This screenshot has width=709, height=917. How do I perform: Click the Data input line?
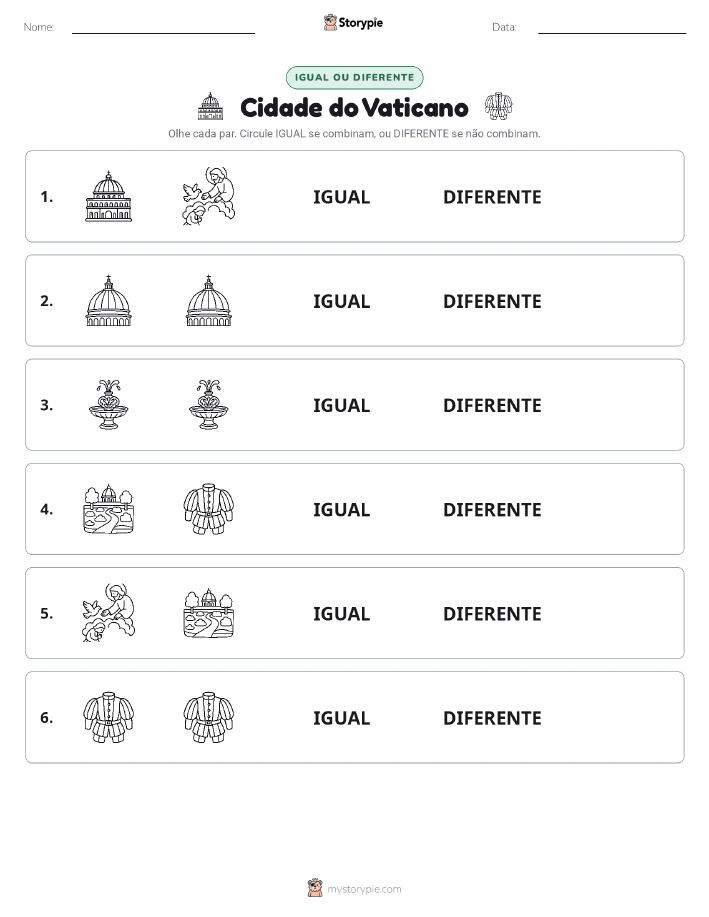[x=612, y=28]
